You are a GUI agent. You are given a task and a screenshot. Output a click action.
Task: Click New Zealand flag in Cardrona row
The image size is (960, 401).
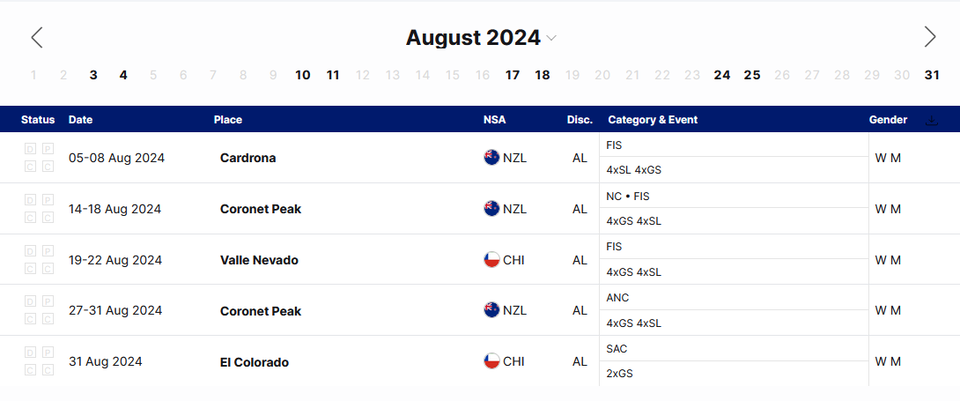pos(491,158)
